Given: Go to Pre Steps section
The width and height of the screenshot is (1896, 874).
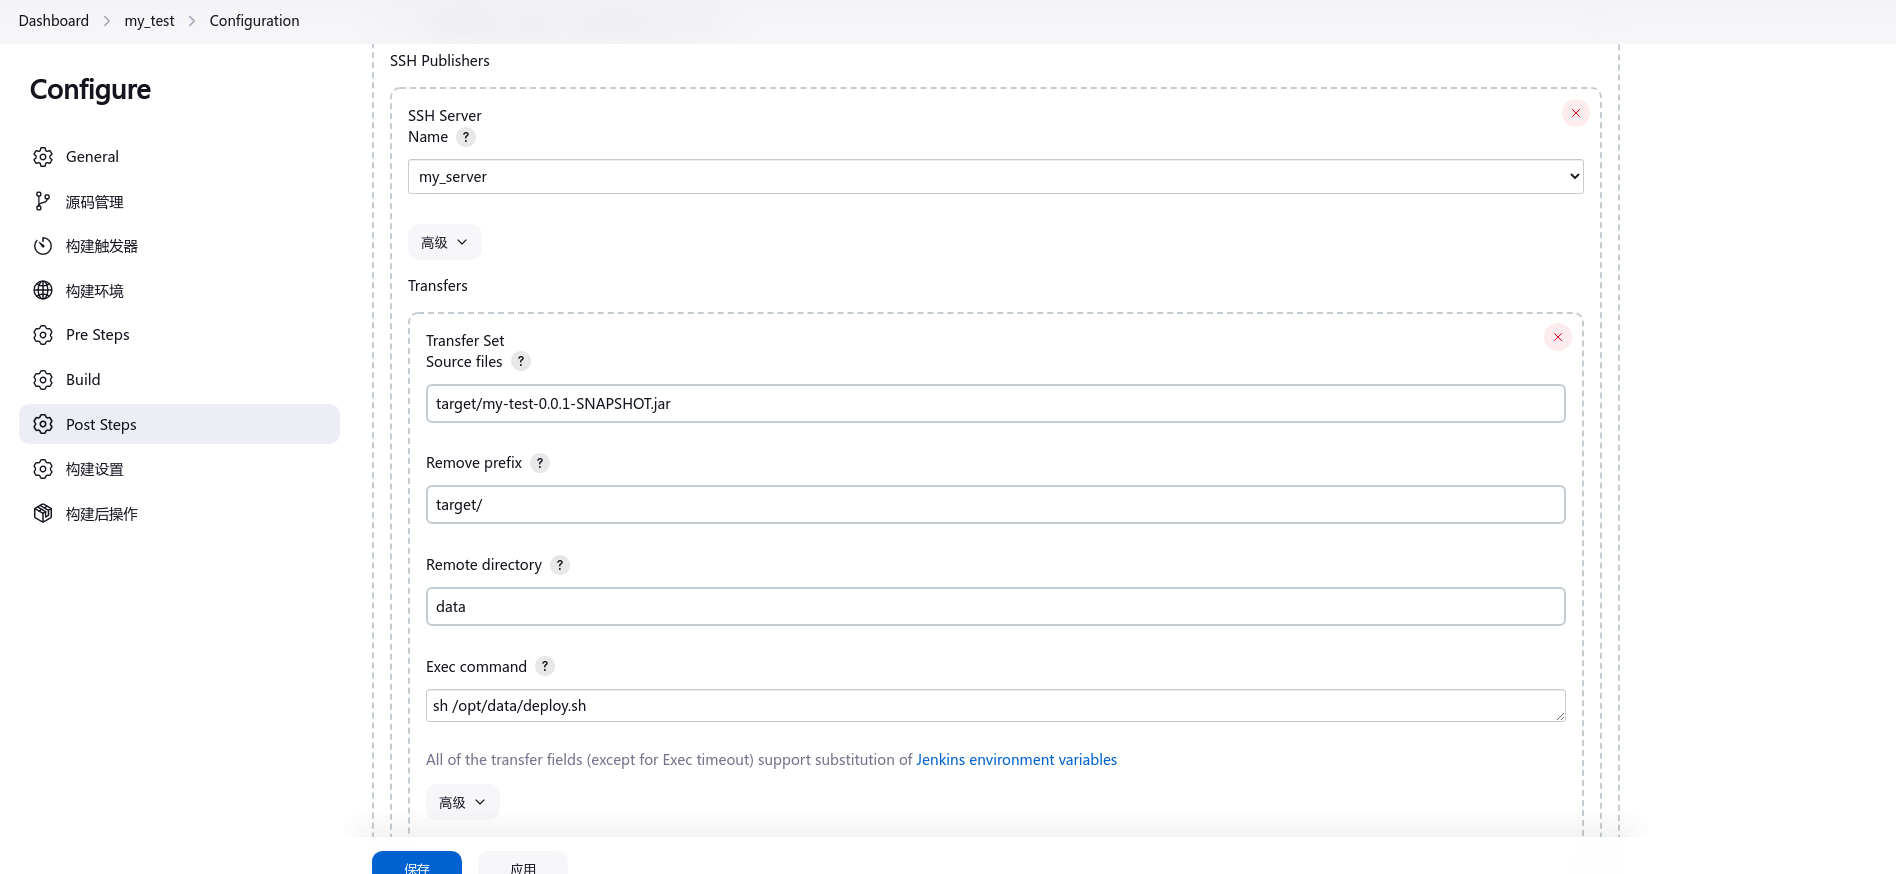Looking at the screenshot, I should [x=98, y=335].
